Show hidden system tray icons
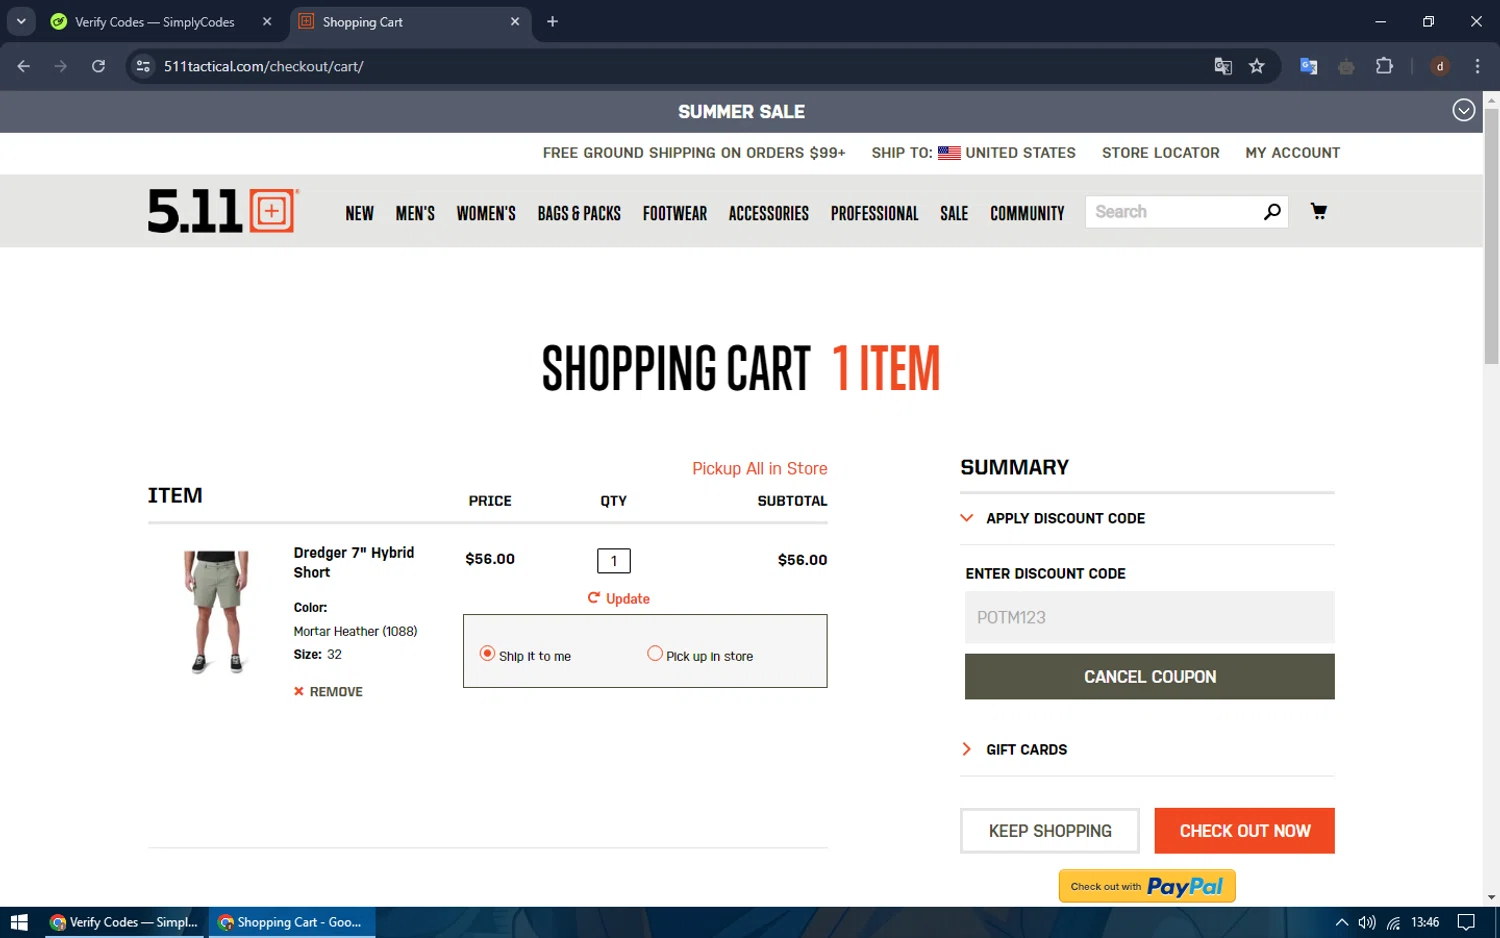This screenshot has width=1500, height=938. pos(1342,922)
